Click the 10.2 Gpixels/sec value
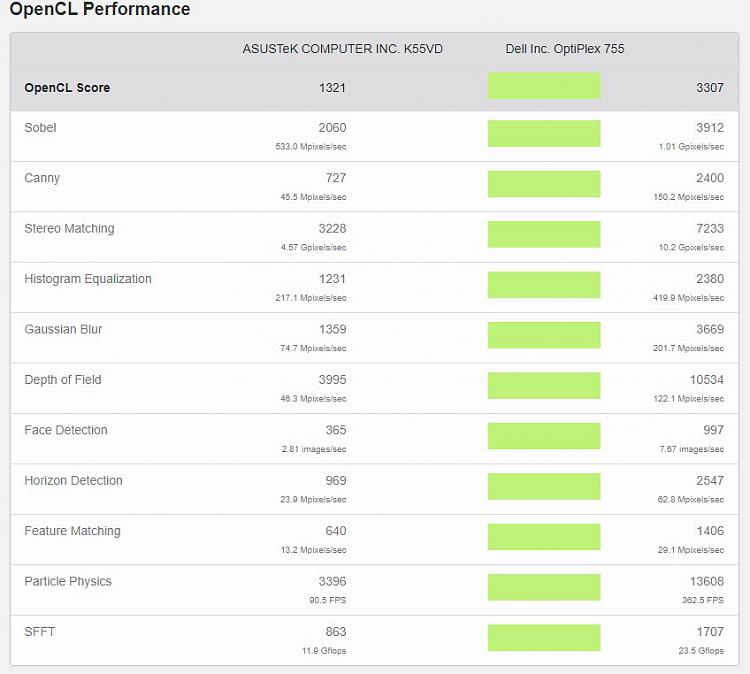Image resolution: width=750 pixels, height=674 pixels. pos(691,248)
